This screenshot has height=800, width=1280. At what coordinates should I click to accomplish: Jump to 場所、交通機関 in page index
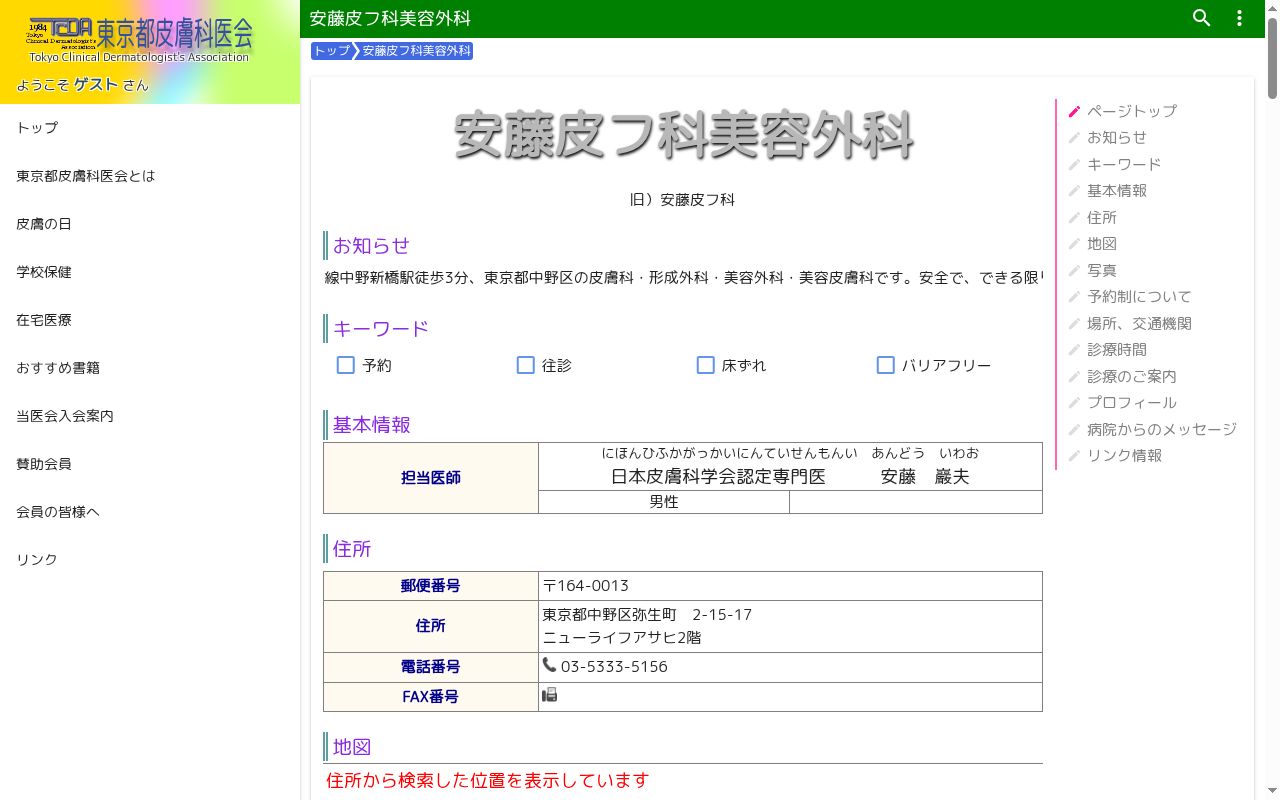[1139, 323]
